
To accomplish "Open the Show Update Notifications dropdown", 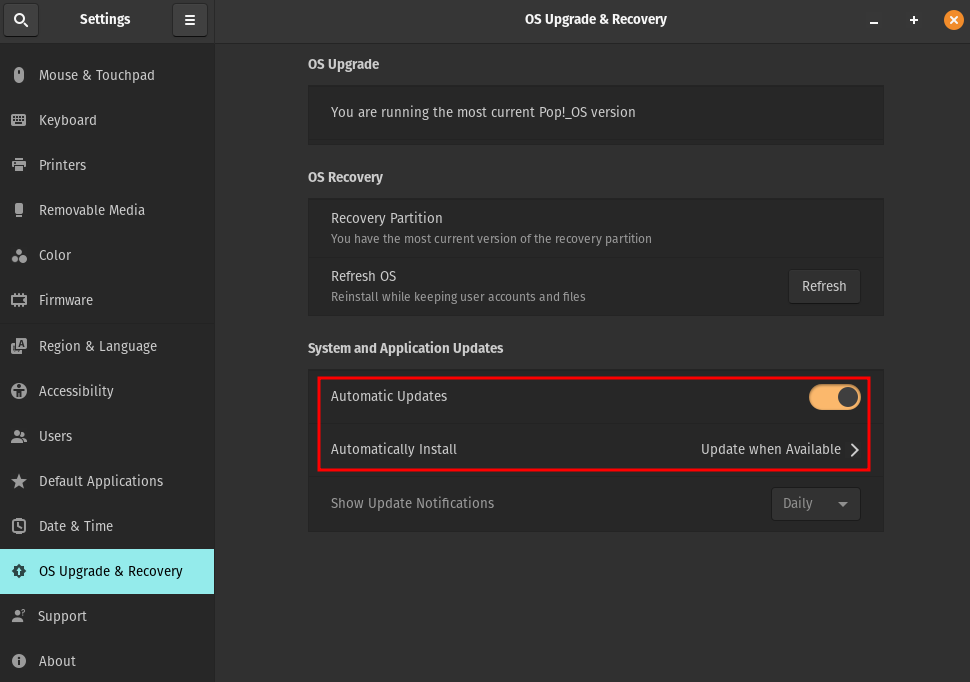I will point(815,504).
